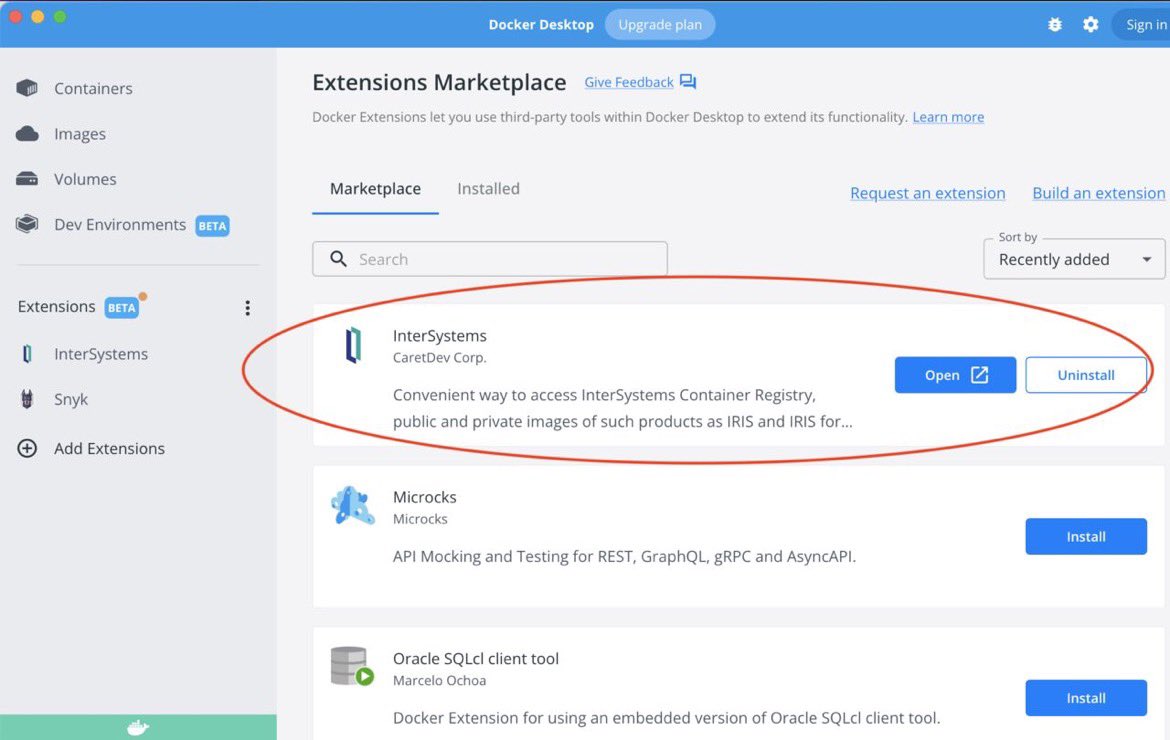Click the Microcks description text

pos(624,556)
